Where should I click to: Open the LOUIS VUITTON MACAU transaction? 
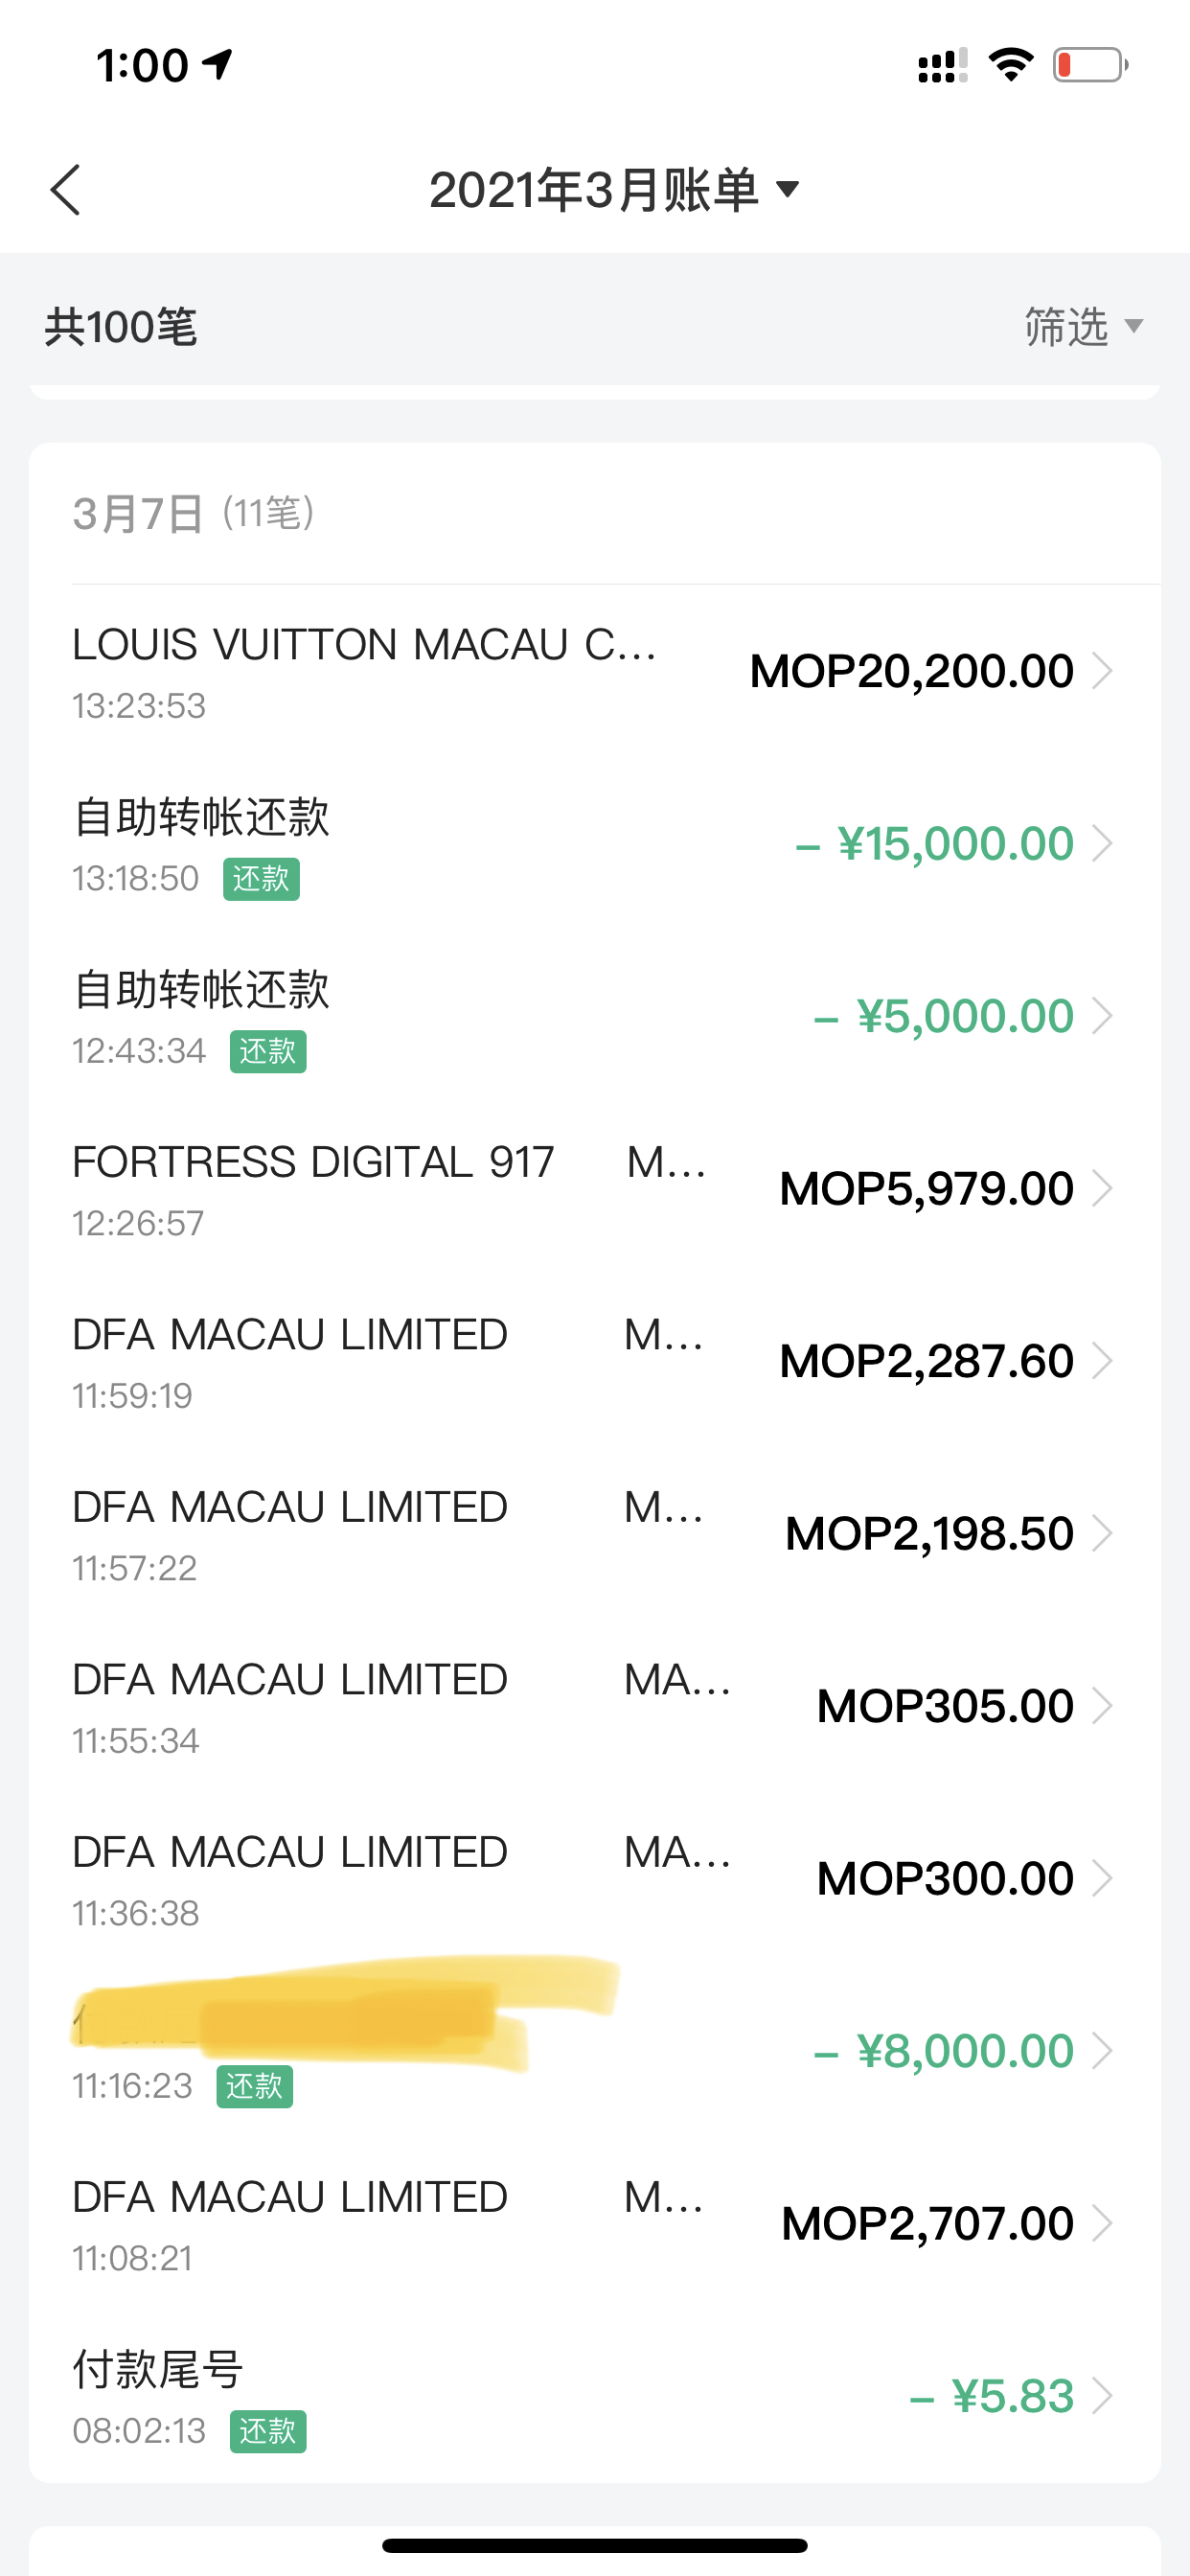tap(595, 671)
